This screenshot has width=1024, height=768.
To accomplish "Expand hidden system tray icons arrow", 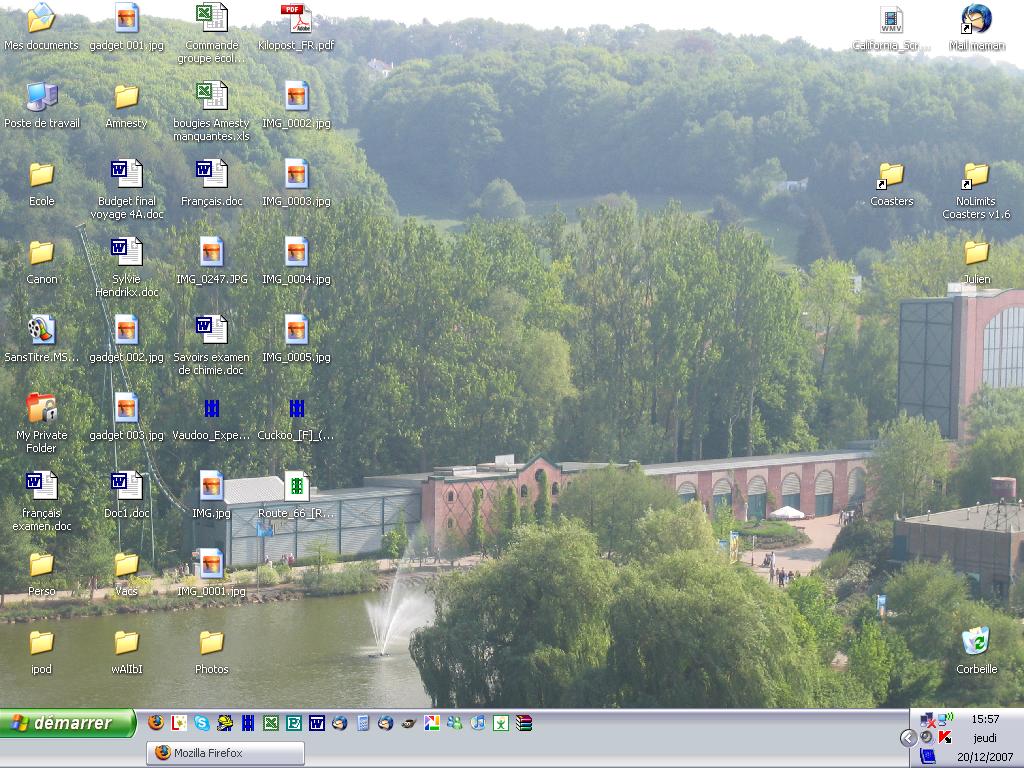I will 908,738.
